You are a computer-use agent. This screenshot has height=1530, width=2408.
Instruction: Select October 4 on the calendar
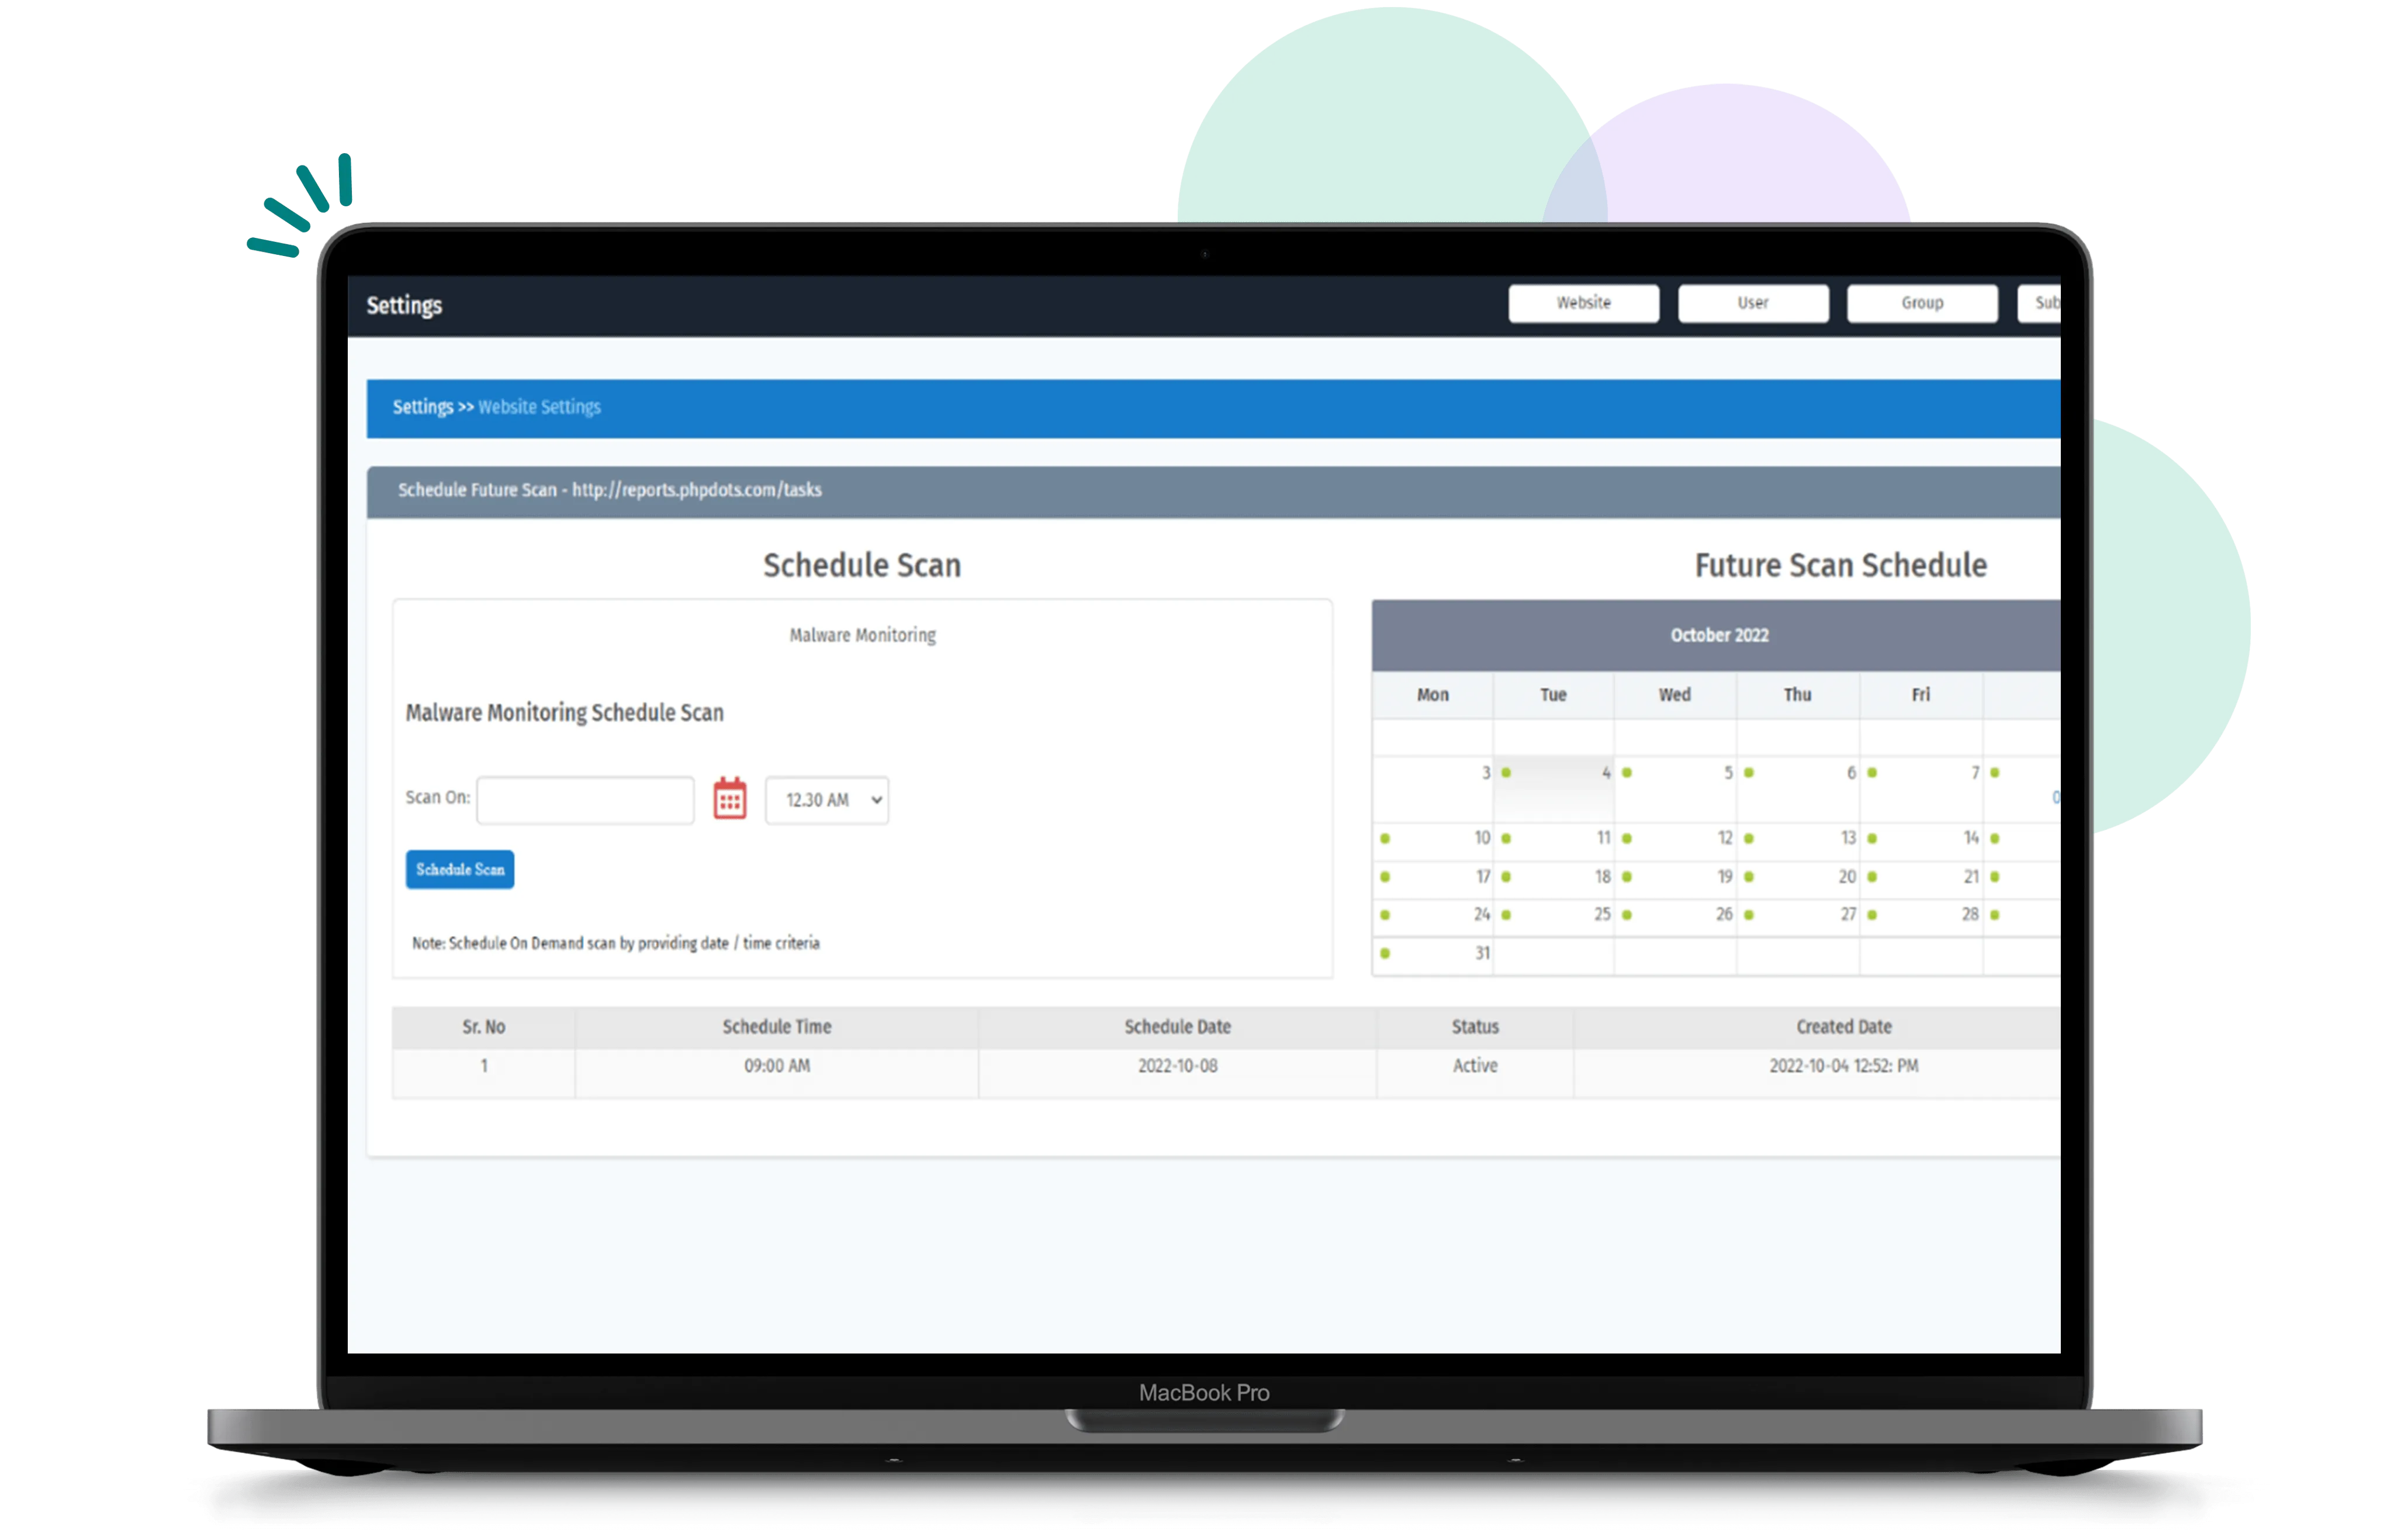(1605, 773)
